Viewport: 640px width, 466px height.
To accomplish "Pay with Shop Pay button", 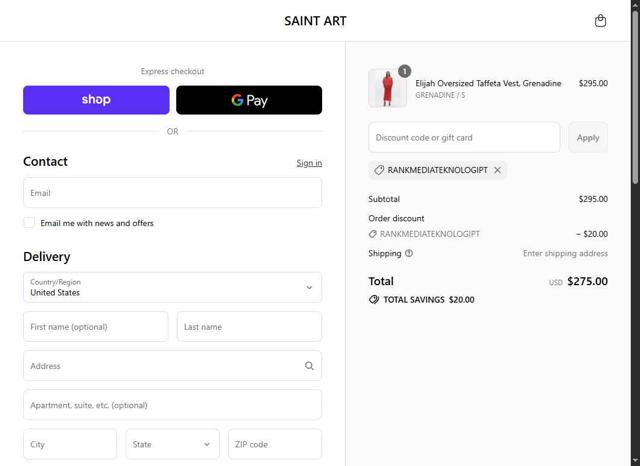I will pyautogui.click(x=96, y=100).
